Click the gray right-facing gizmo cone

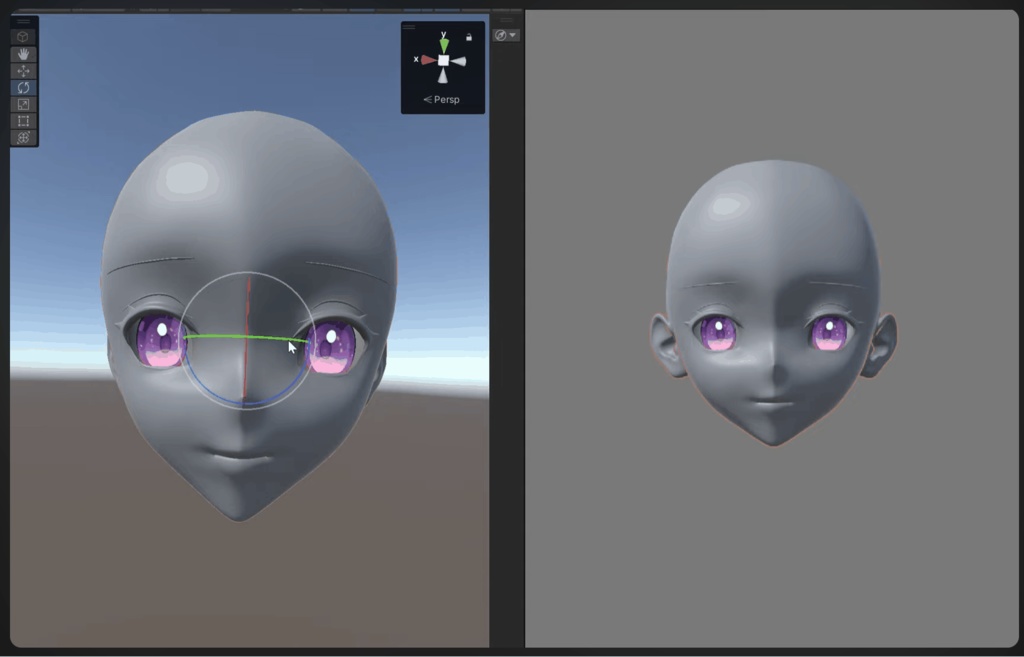[459, 60]
